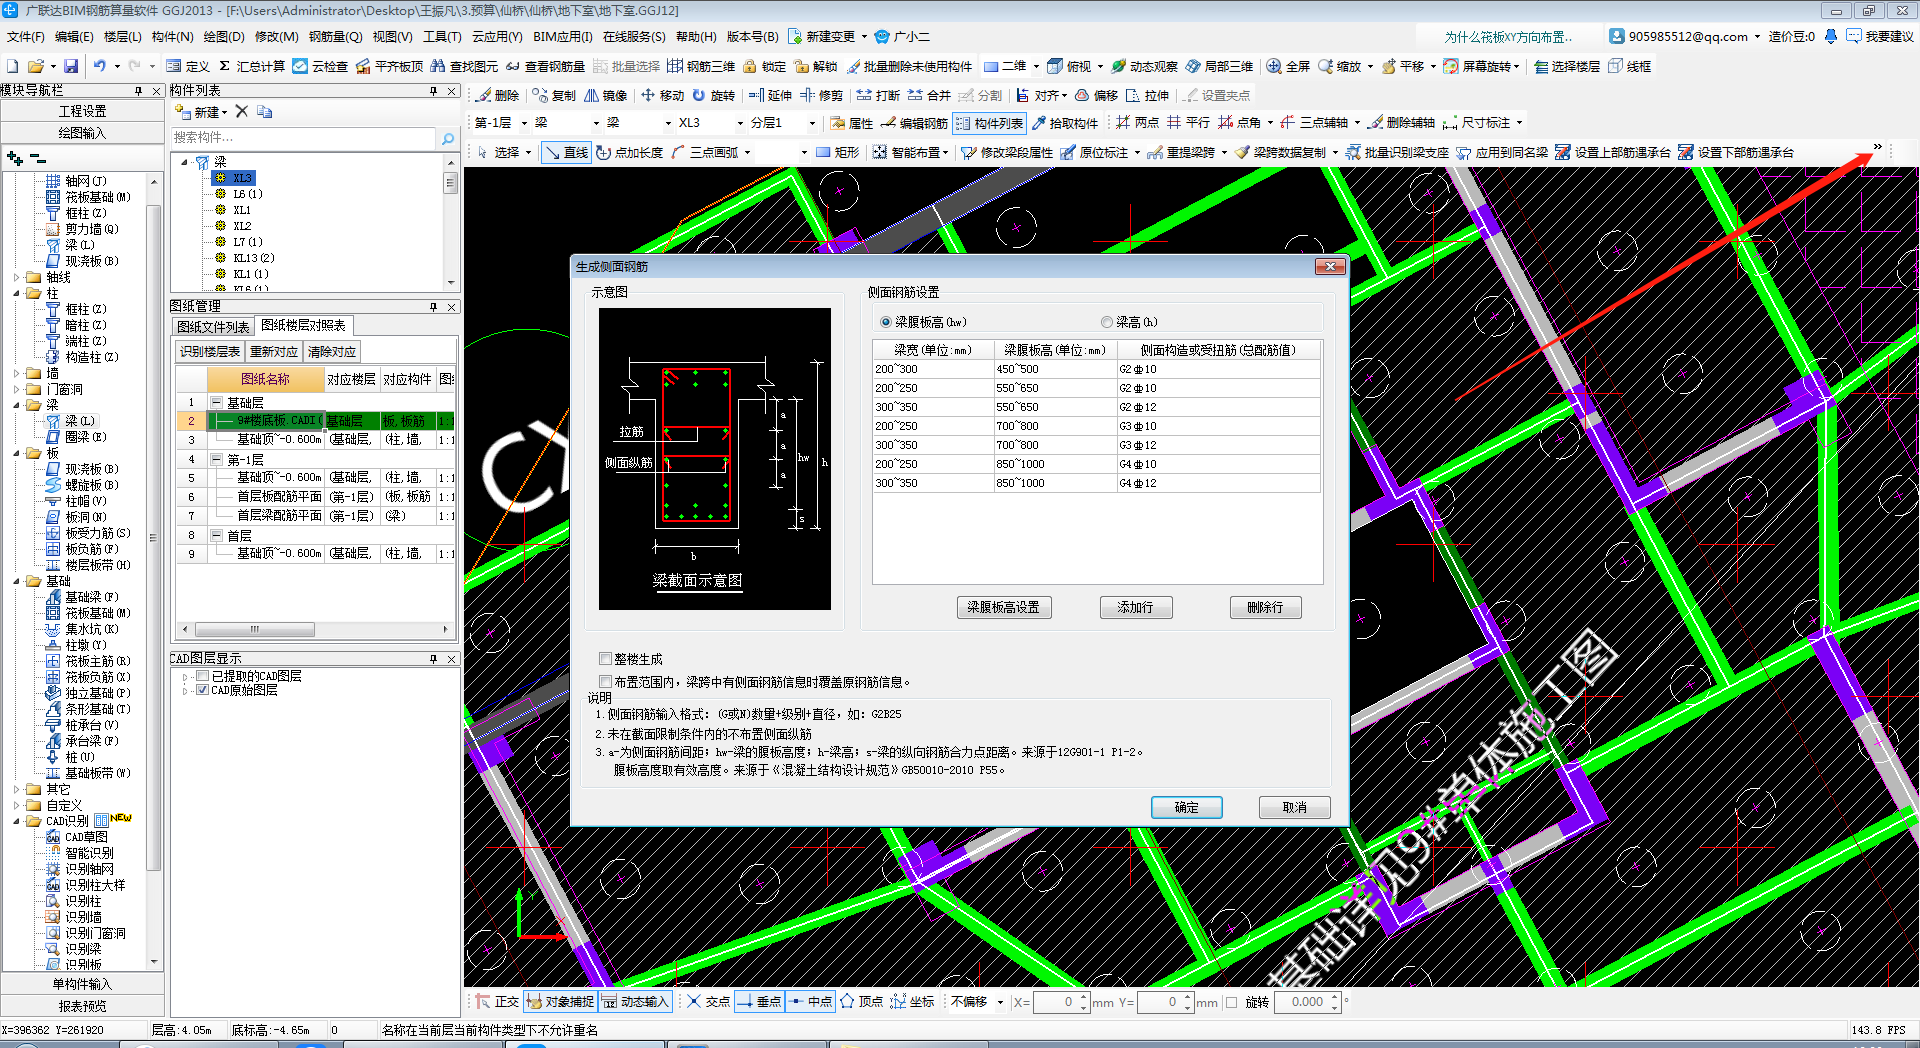Select 三点画弧 three-point arc tool
1920x1048 pixels.
point(705,152)
